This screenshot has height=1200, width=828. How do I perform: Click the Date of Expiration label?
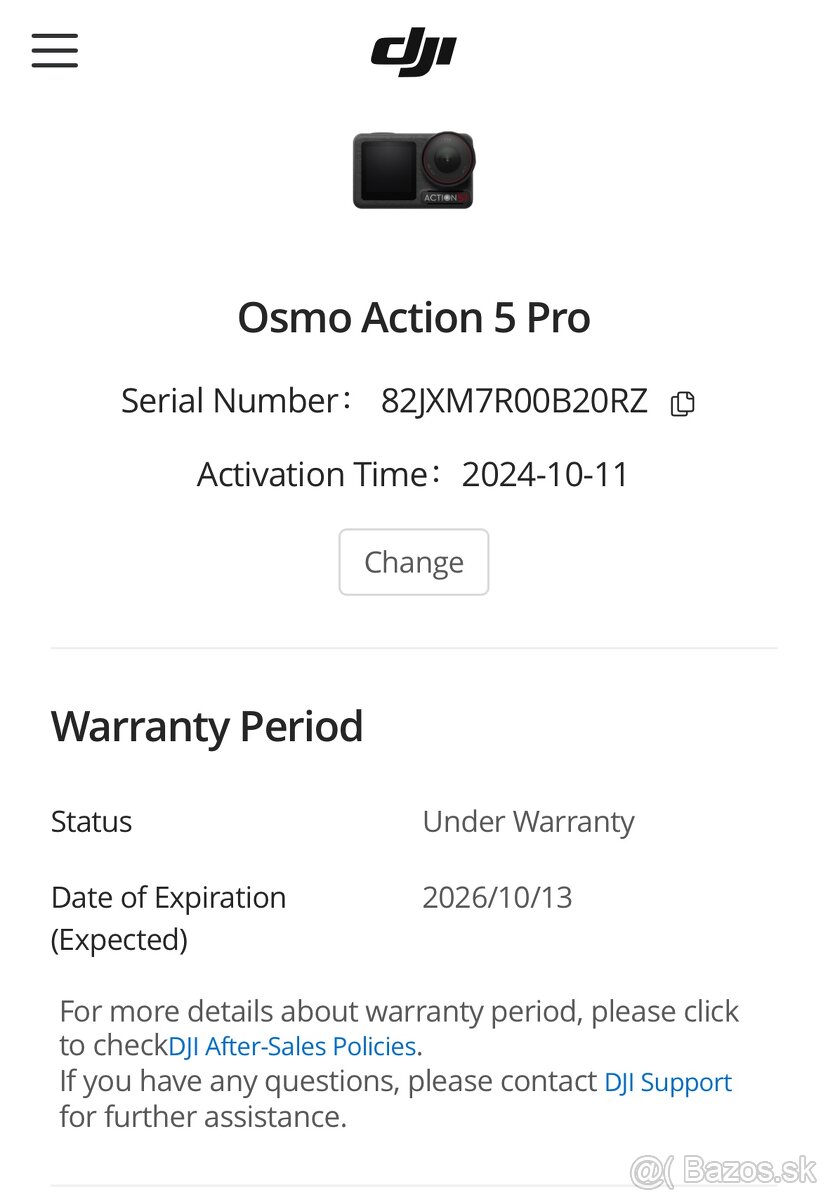(x=168, y=897)
